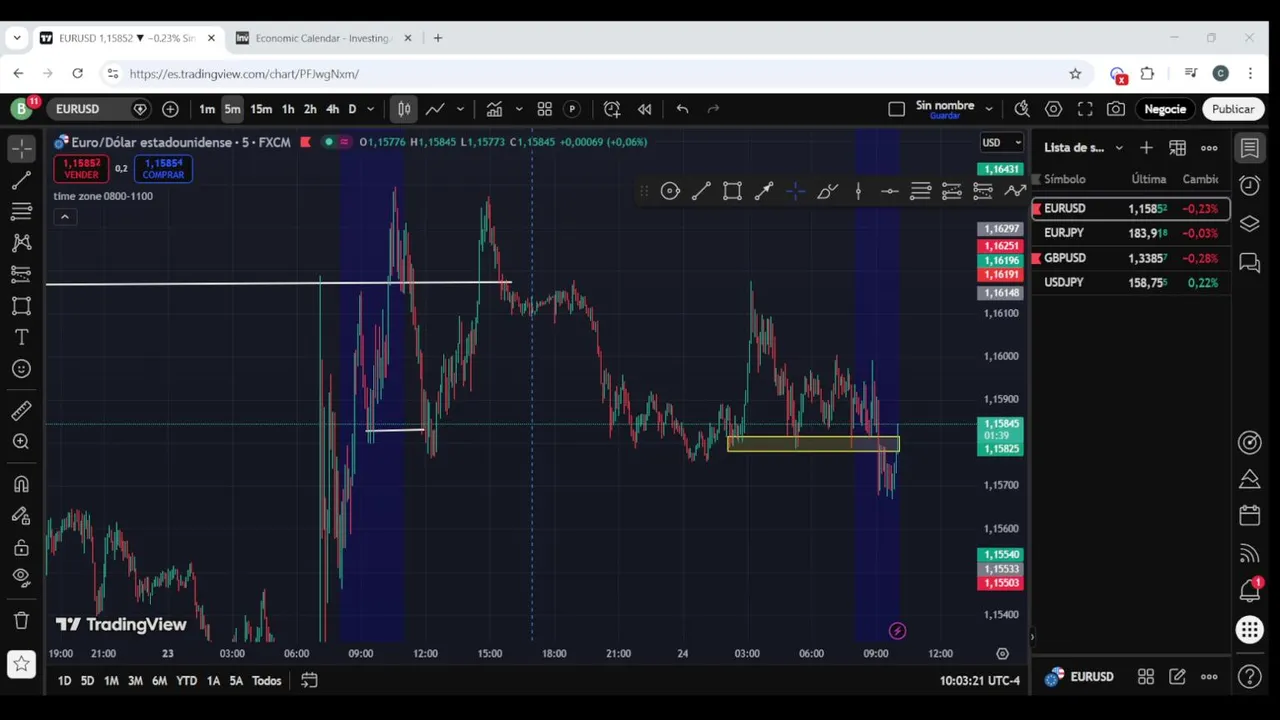Select the 1D date range
The height and width of the screenshot is (720, 1280).
[x=64, y=681]
